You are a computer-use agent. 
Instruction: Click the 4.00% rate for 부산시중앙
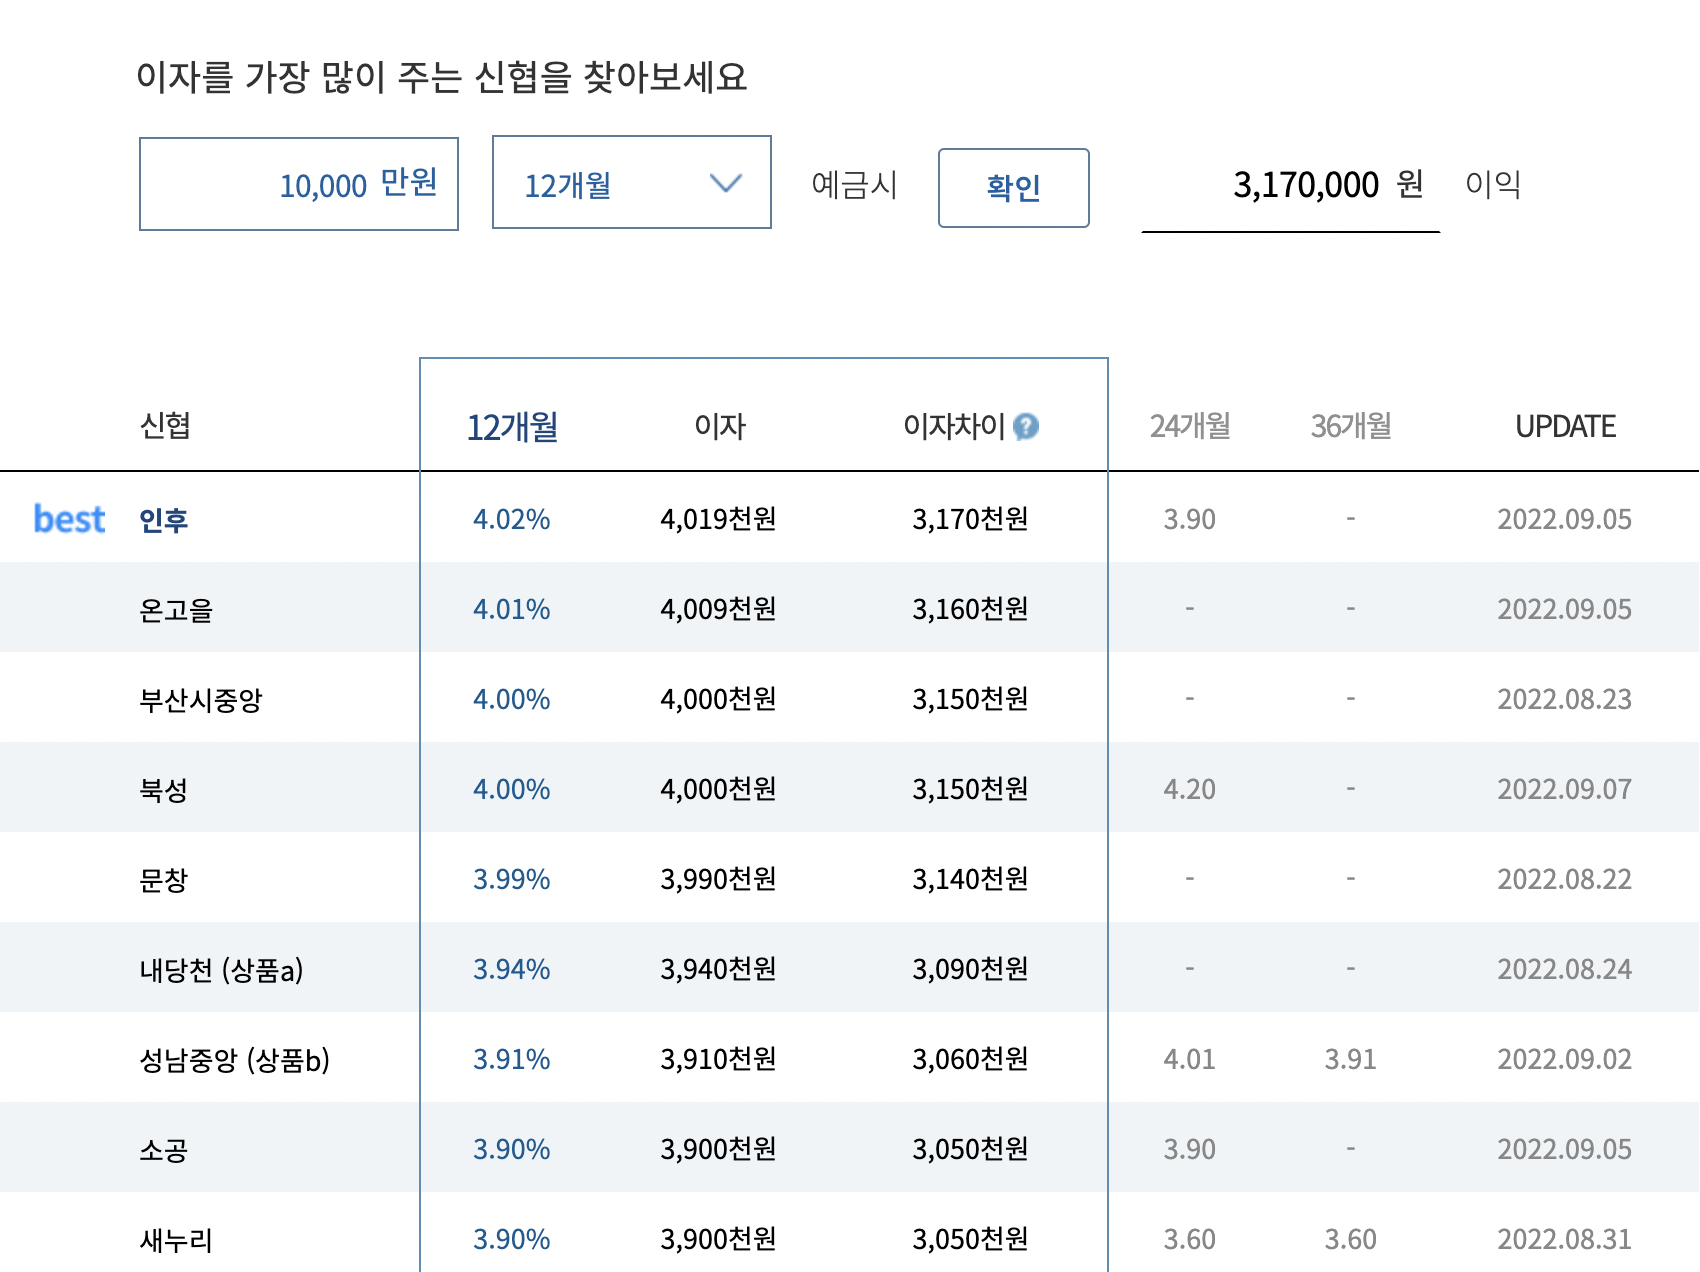click(x=512, y=699)
